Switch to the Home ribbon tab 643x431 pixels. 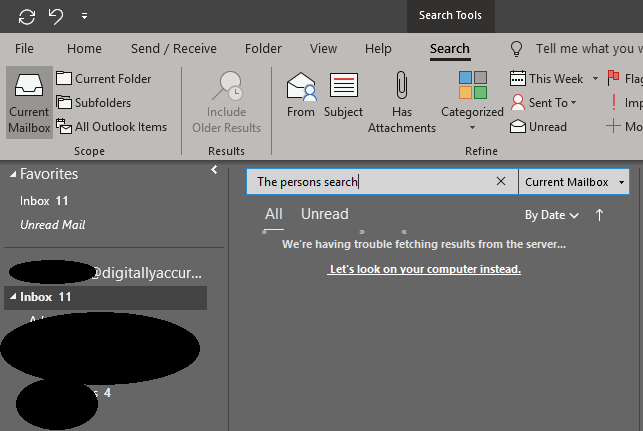84,48
